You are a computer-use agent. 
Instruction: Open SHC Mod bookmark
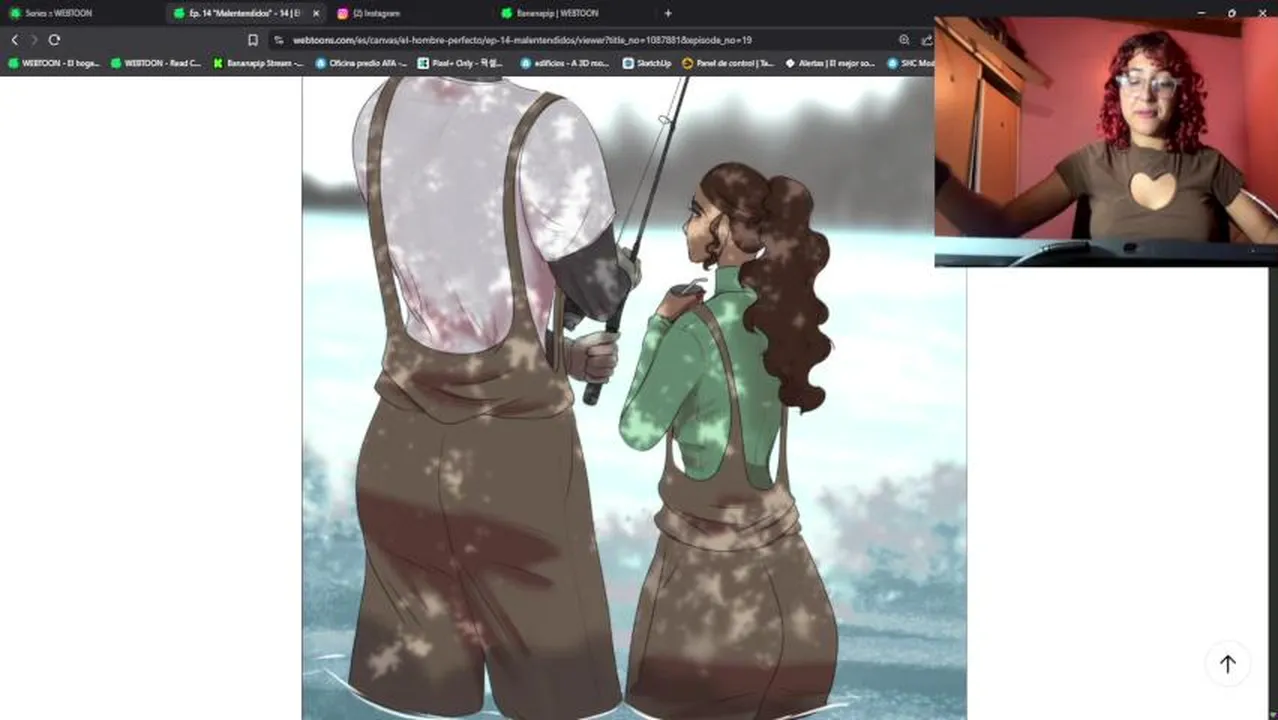[910, 63]
